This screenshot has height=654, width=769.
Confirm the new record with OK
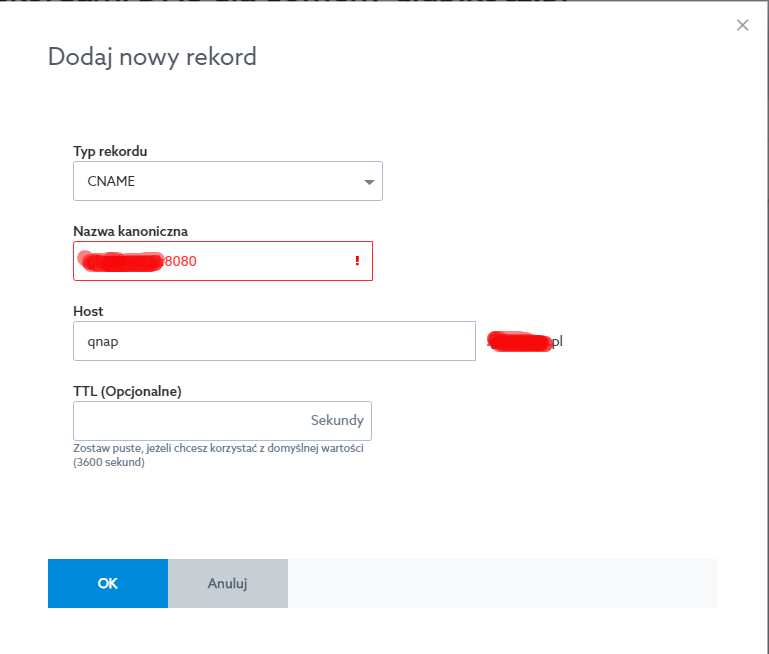(x=108, y=583)
